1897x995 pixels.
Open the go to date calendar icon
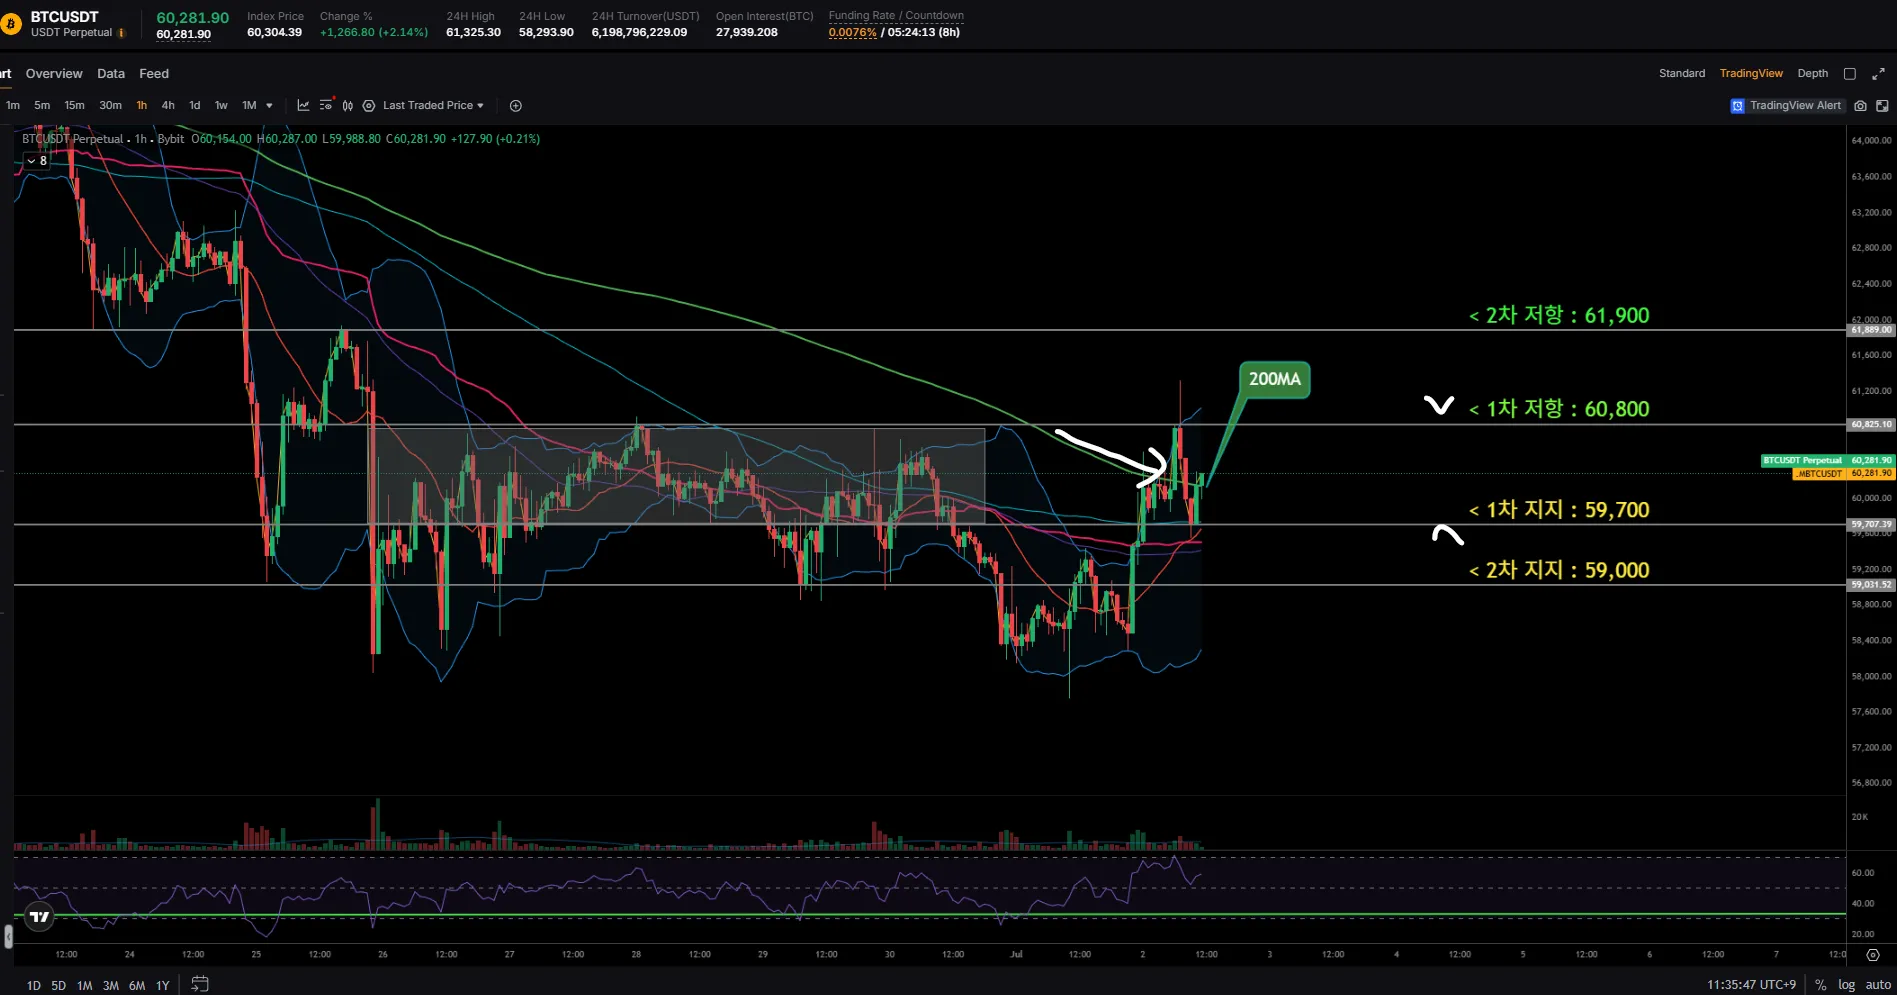pos(200,984)
